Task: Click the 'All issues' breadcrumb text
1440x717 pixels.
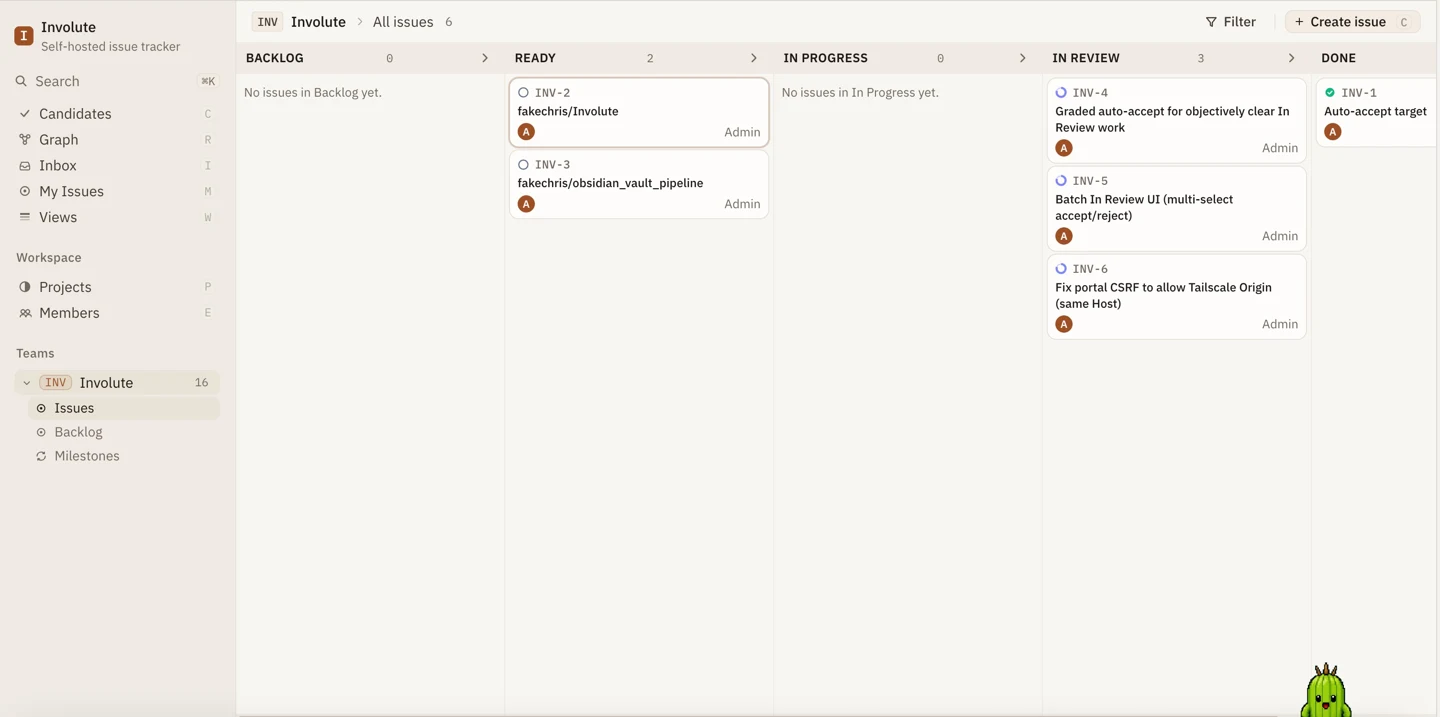Action: [403, 22]
